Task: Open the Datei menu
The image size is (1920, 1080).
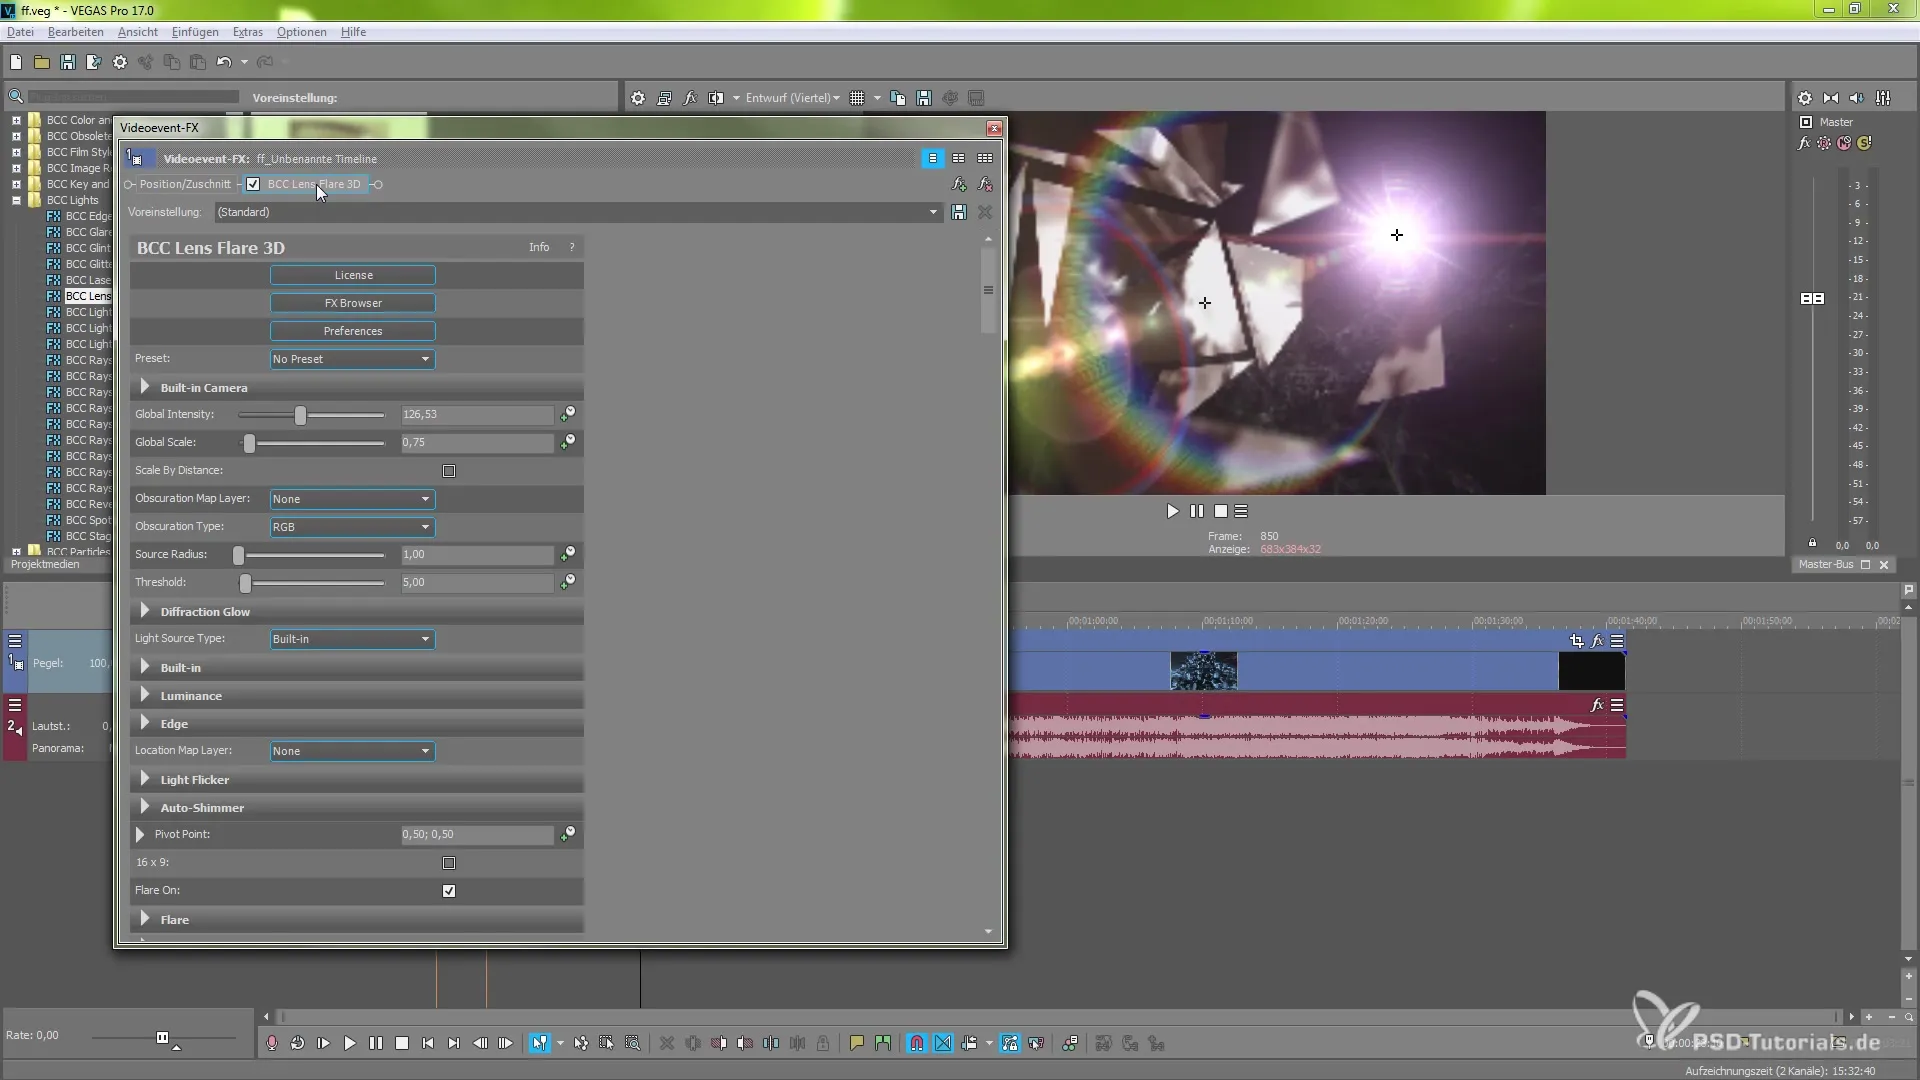Action: coord(20,32)
